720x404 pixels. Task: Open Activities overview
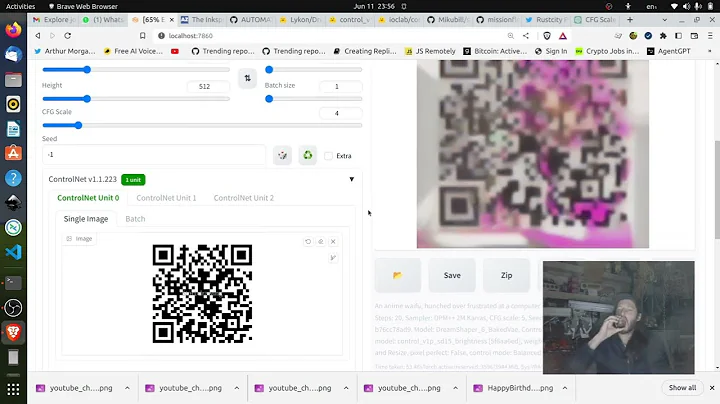coord(20,6)
